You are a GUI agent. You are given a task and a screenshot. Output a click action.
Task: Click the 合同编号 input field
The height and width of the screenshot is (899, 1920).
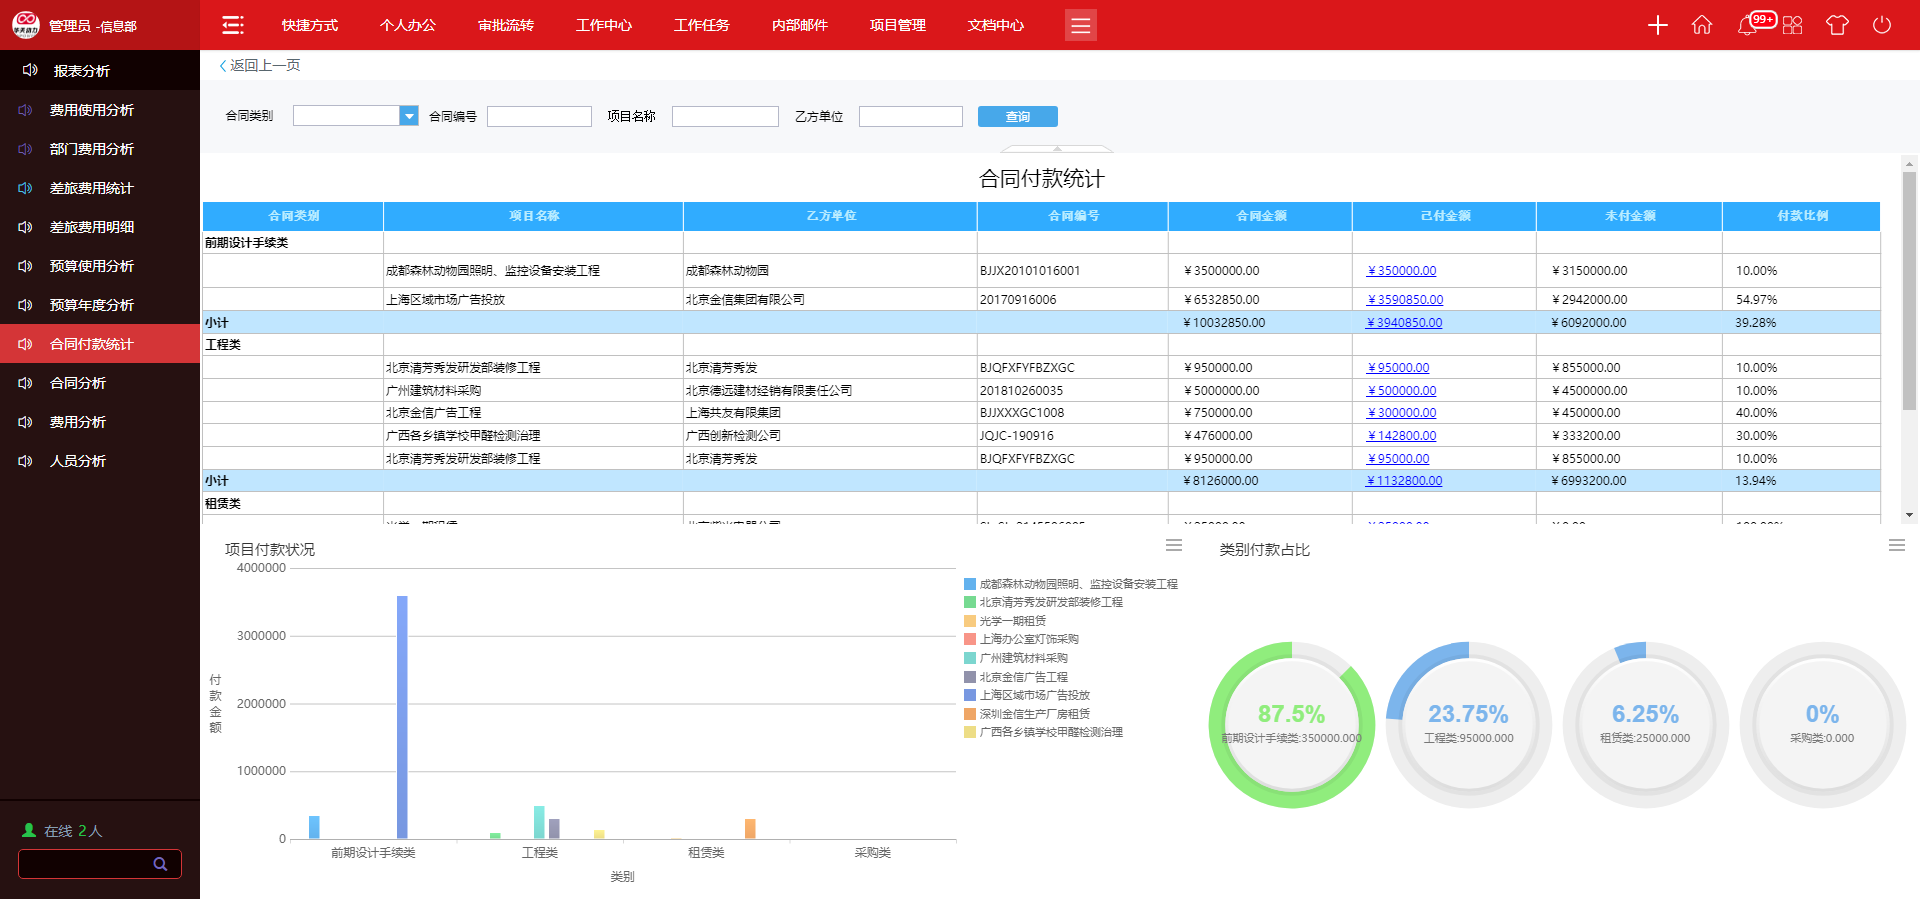(539, 116)
